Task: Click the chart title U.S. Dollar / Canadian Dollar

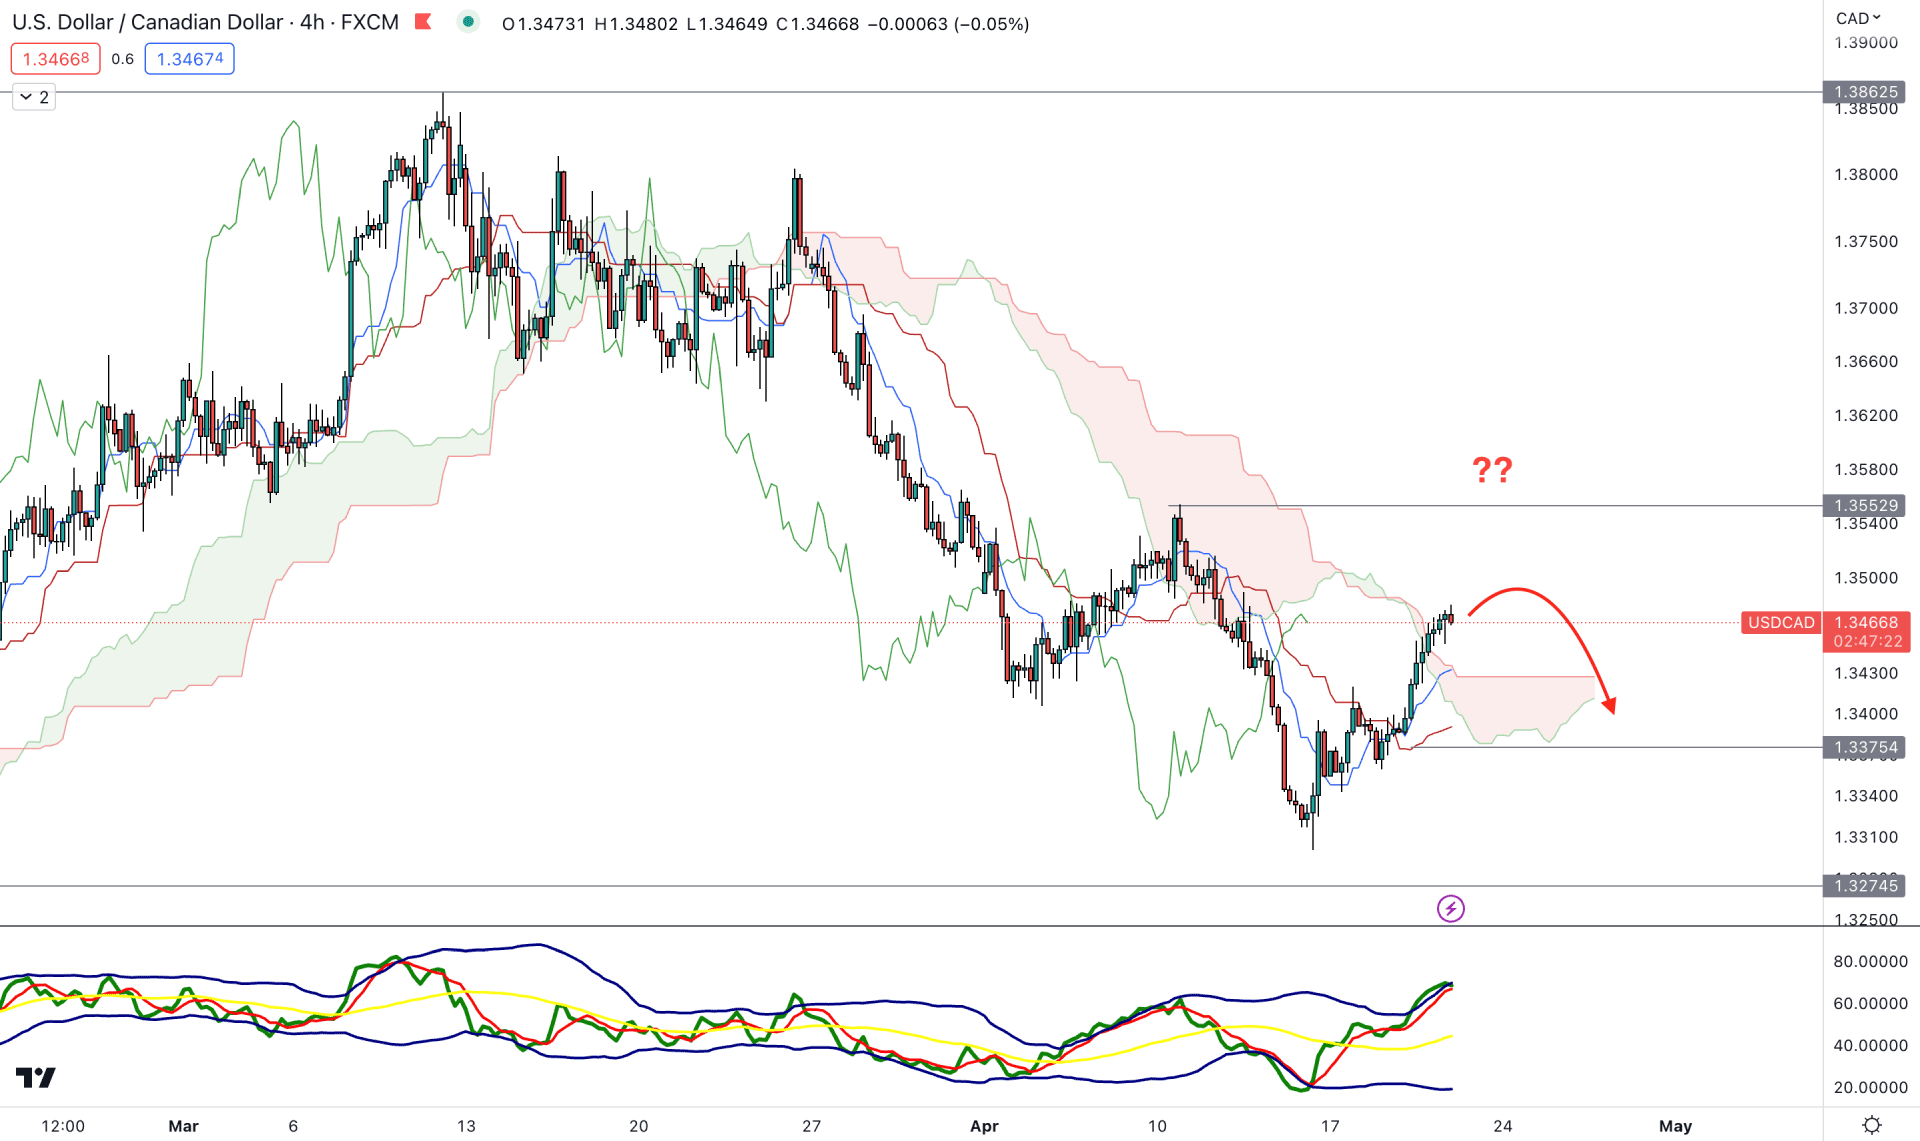Action: click(x=148, y=22)
